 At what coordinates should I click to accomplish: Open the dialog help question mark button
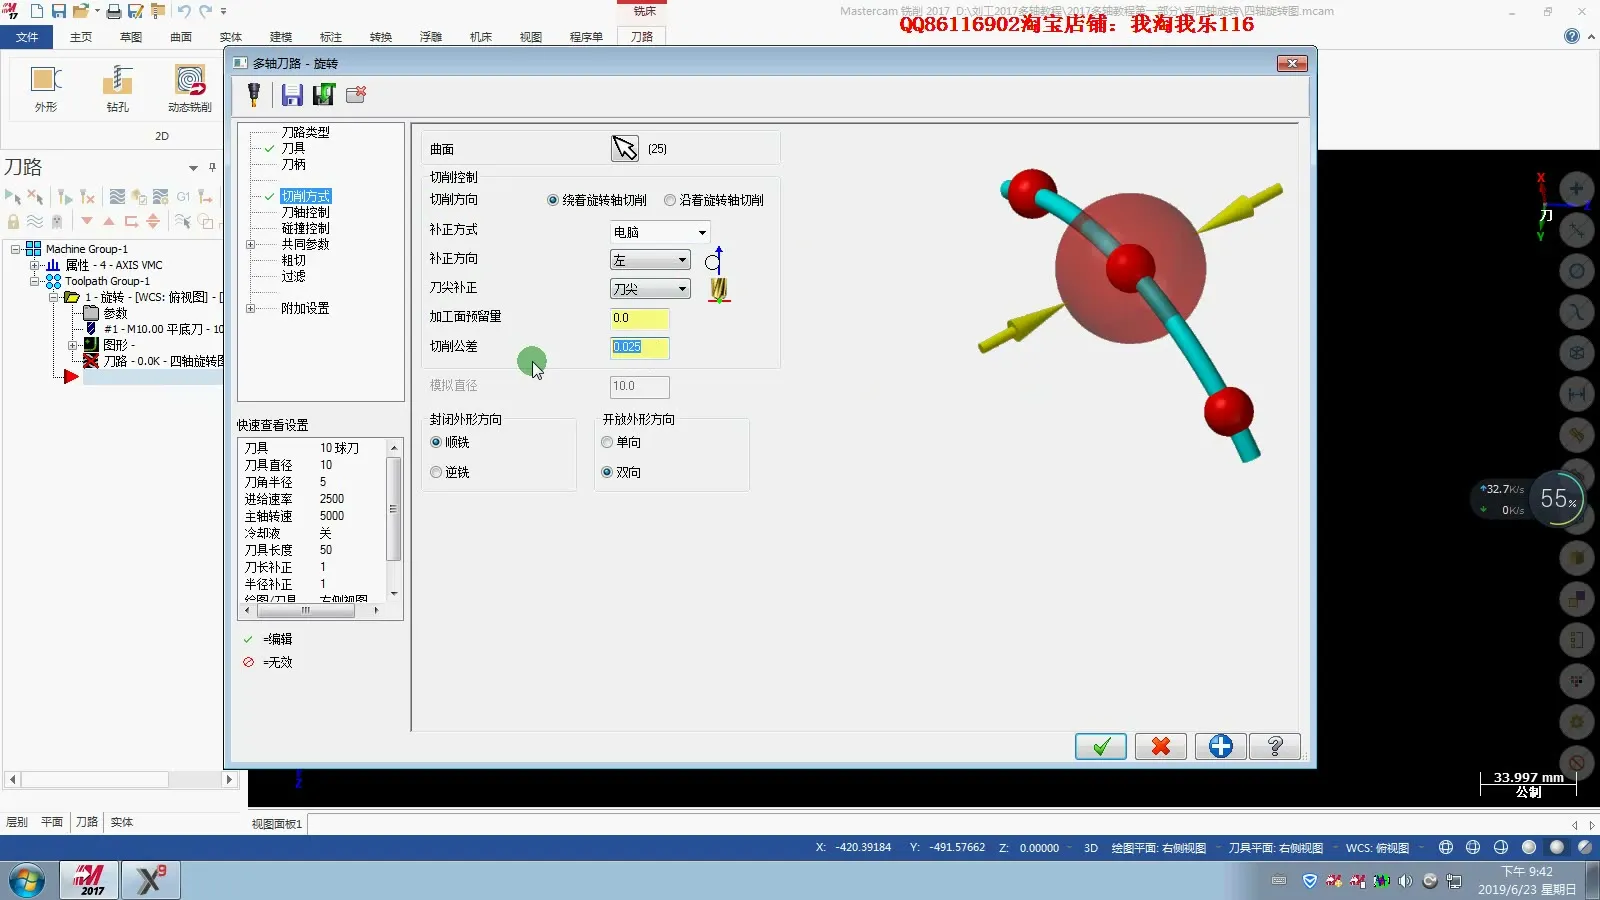click(1275, 746)
